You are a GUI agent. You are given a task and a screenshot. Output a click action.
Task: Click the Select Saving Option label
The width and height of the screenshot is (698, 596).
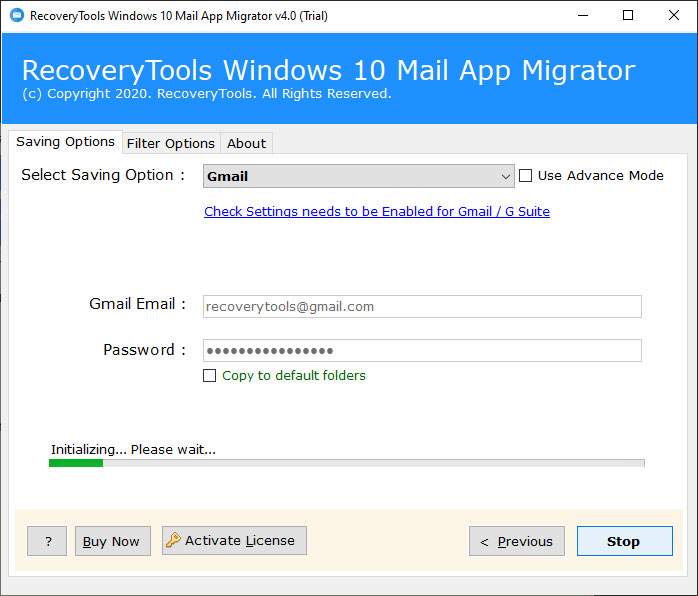[103, 175]
